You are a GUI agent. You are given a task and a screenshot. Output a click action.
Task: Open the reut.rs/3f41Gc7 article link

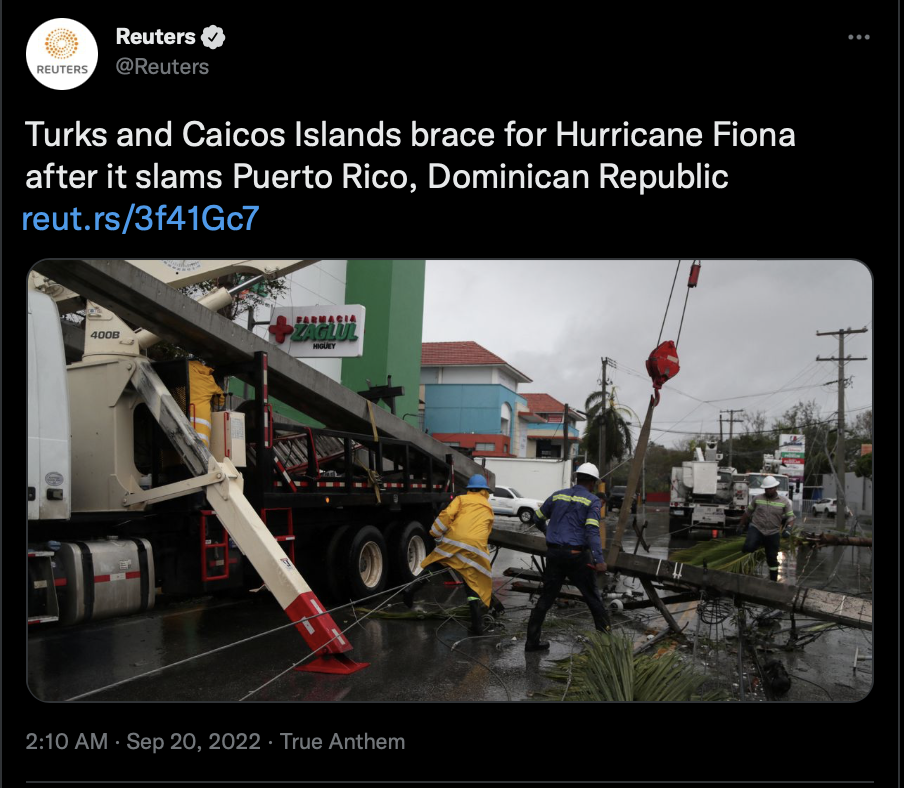tap(140, 218)
